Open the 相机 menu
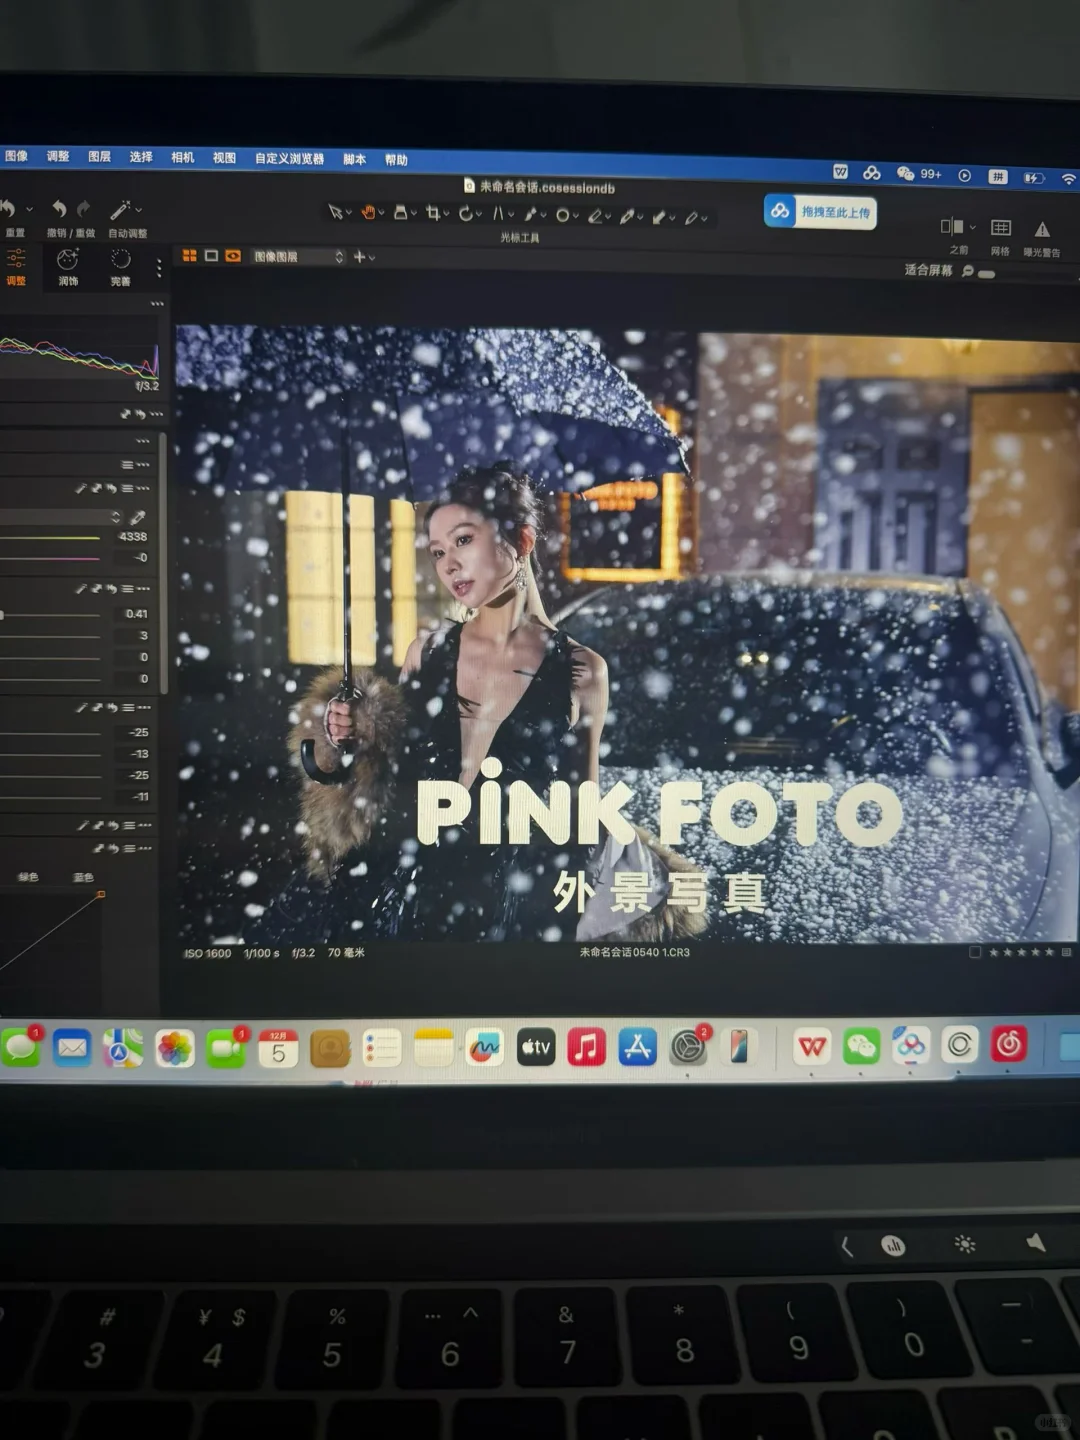Viewport: 1080px width, 1440px height. [x=182, y=157]
